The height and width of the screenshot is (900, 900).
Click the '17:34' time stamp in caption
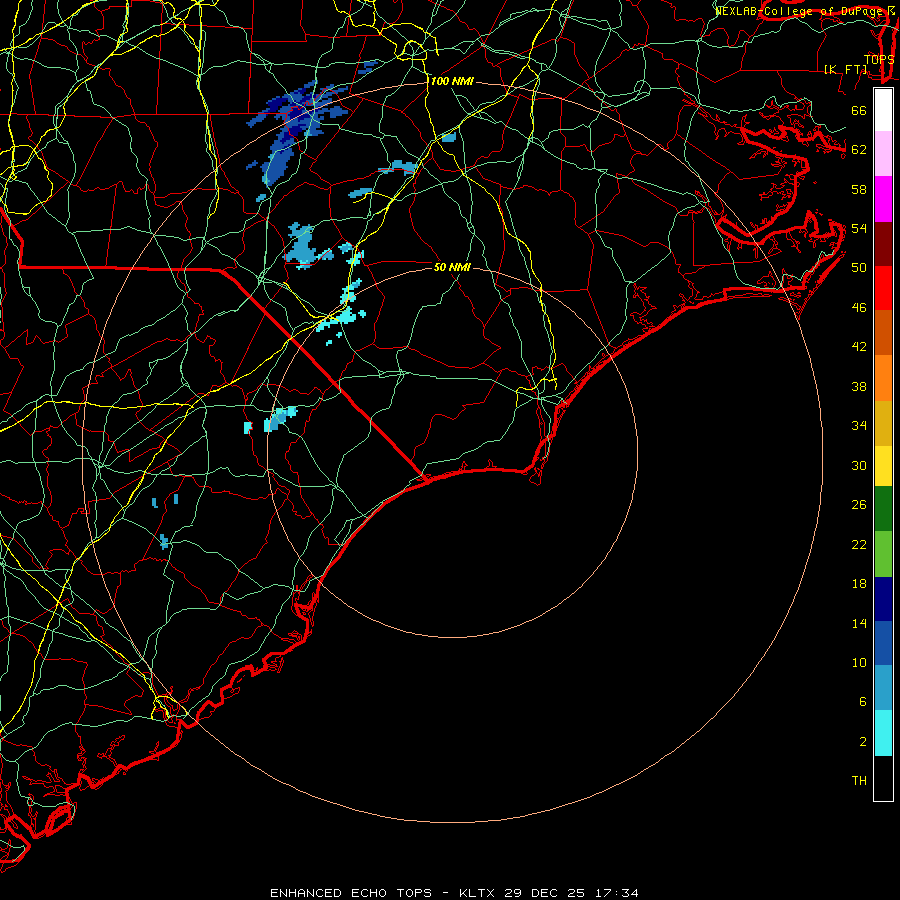point(615,893)
